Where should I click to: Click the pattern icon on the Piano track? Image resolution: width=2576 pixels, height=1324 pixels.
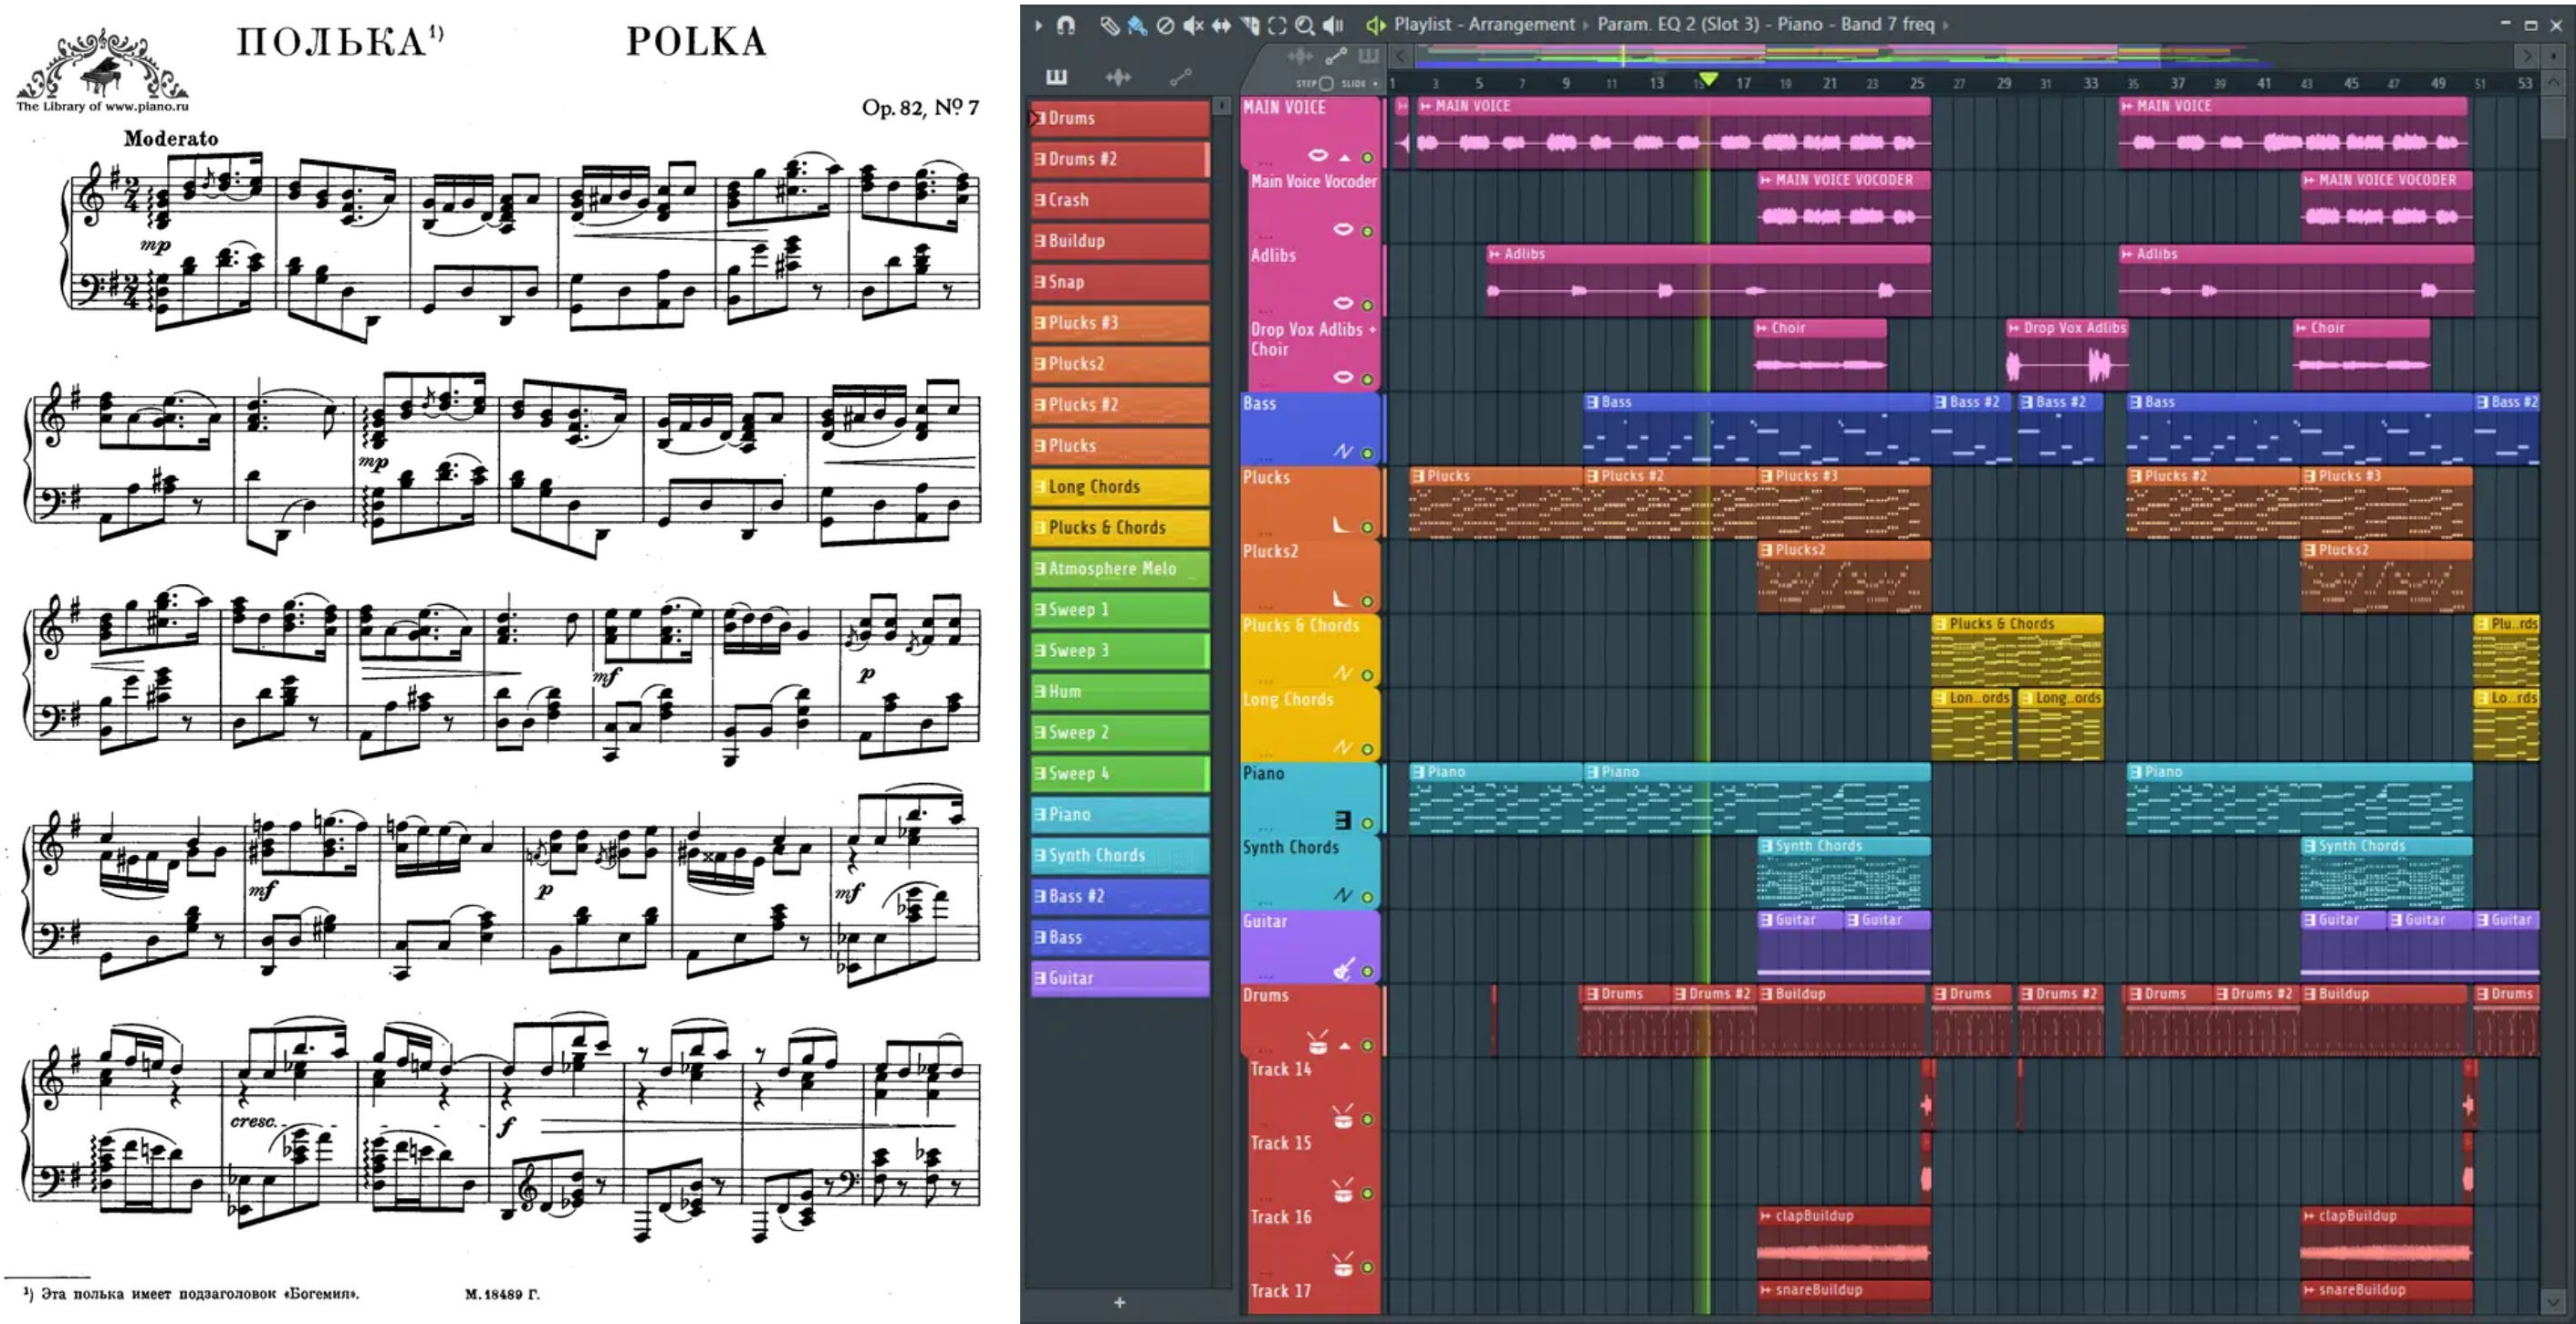1343,821
